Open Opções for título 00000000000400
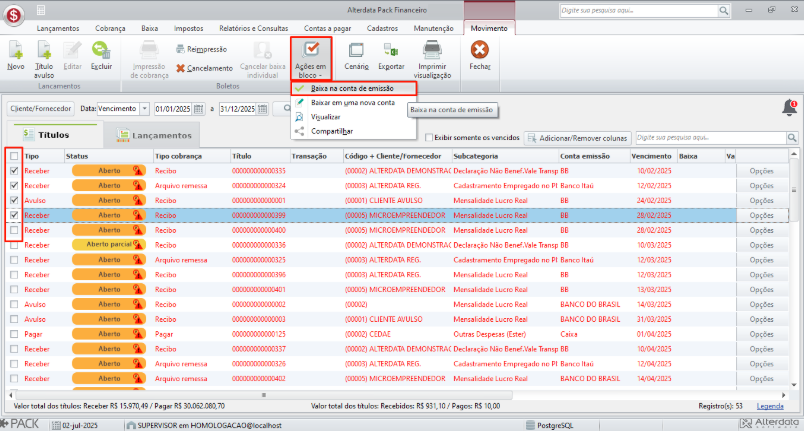Viewport: 804px width, 431px height. pyautogui.click(x=761, y=230)
